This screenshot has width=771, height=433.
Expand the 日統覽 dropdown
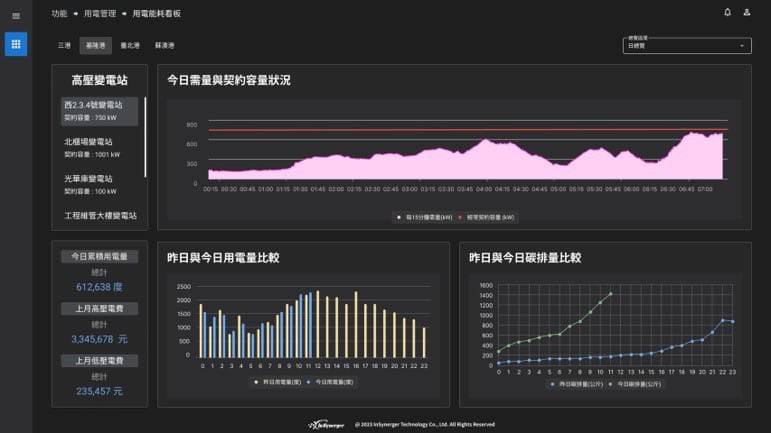click(x=686, y=46)
